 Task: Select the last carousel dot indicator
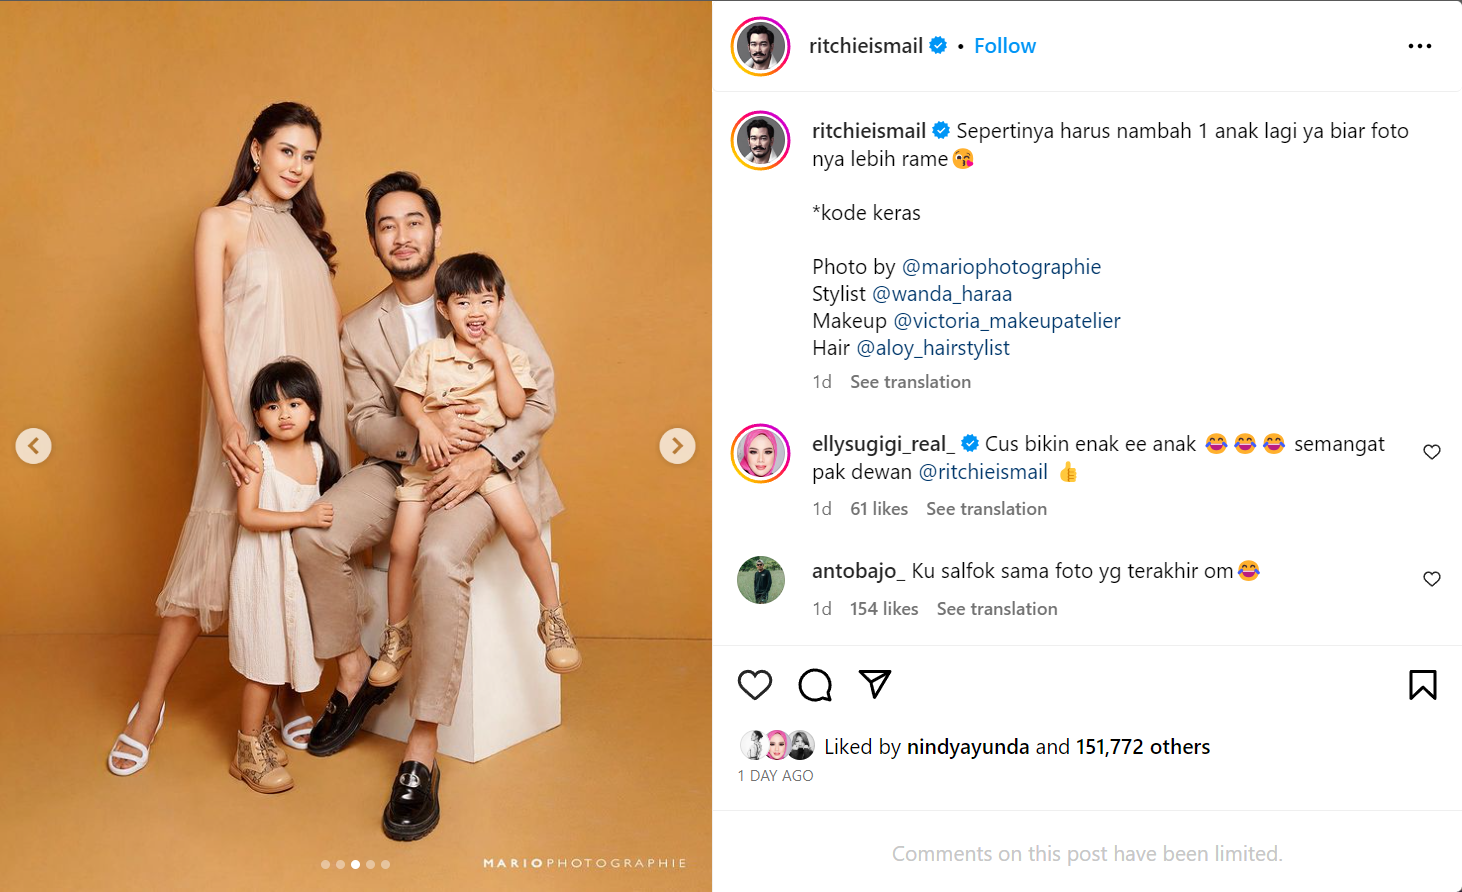[386, 864]
